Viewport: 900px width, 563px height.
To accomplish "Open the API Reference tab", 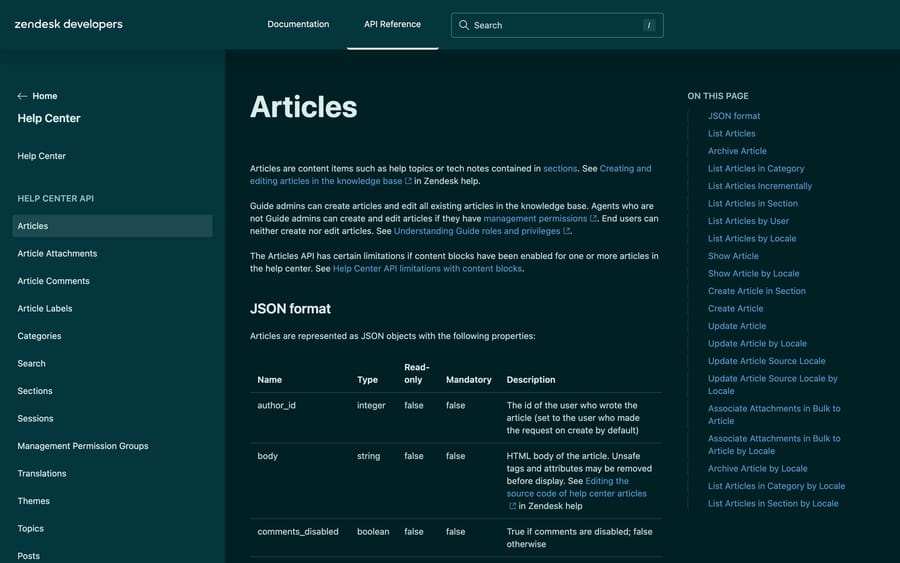I will pos(392,24).
